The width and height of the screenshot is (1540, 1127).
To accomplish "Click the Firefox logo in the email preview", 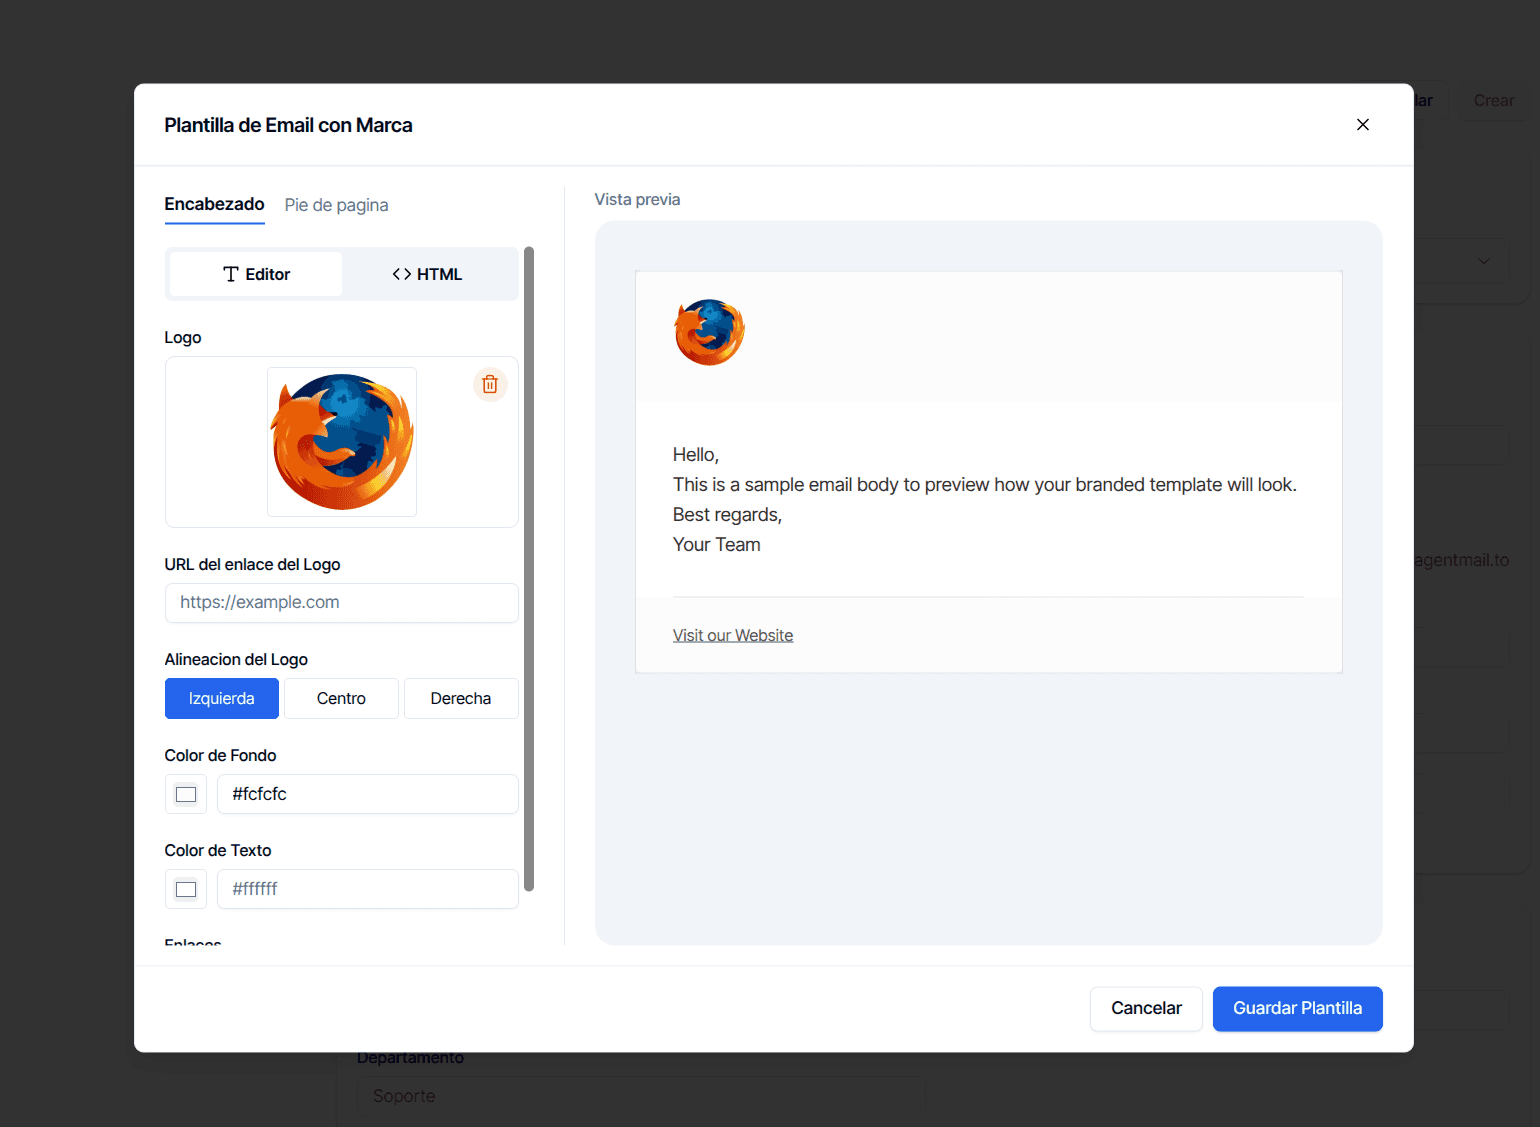I will [x=710, y=332].
